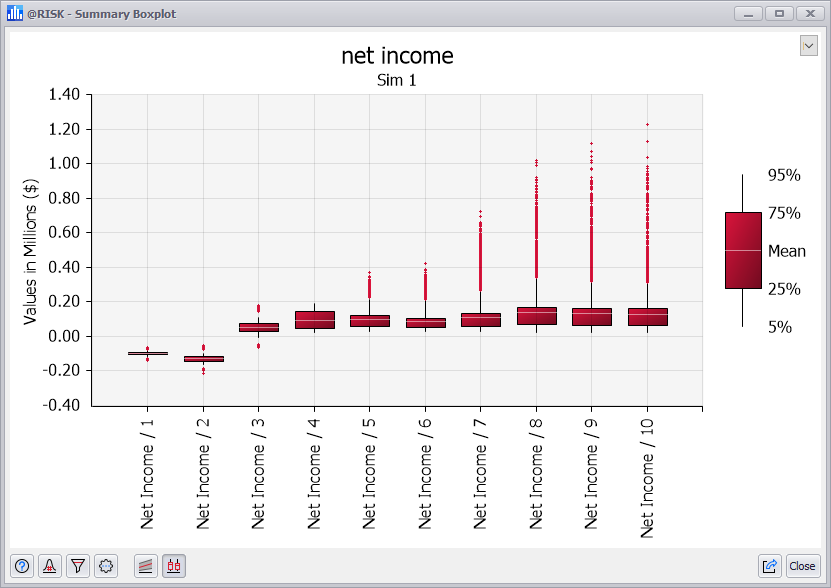The width and height of the screenshot is (831, 588).
Task: Click the distribution curve marker icon
Action: point(50,566)
